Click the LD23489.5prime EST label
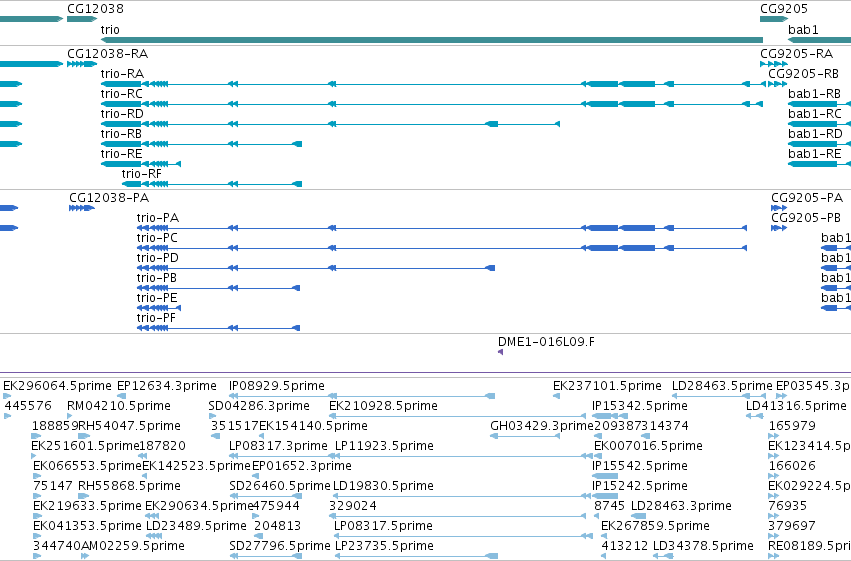Screen dimensions: 851x561 pos(196,527)
